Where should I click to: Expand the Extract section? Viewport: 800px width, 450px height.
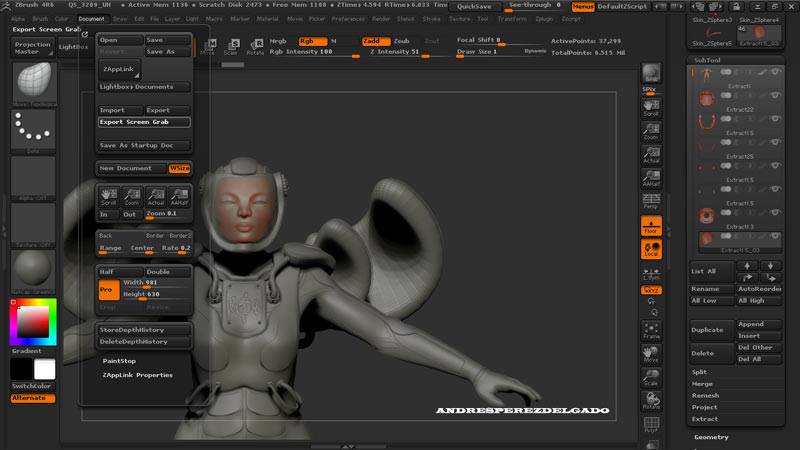point(705,419)
